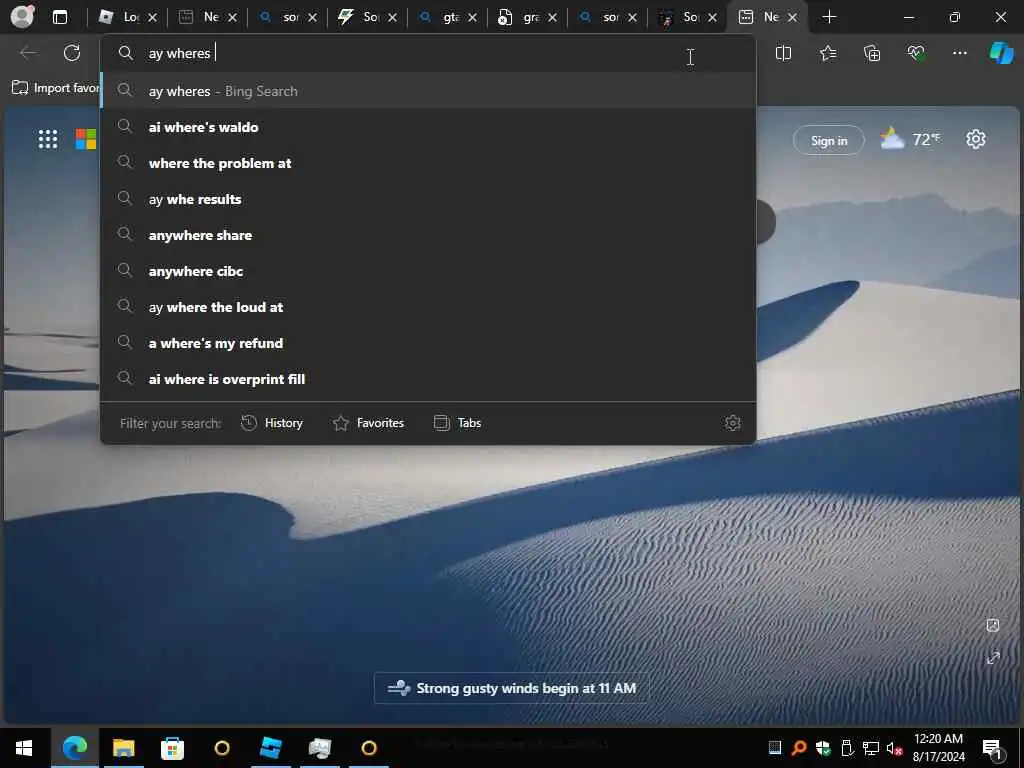Select suggestion 'anywhere share'
This screenshot has height=768, width=1024.
click(x=428, y=234)
